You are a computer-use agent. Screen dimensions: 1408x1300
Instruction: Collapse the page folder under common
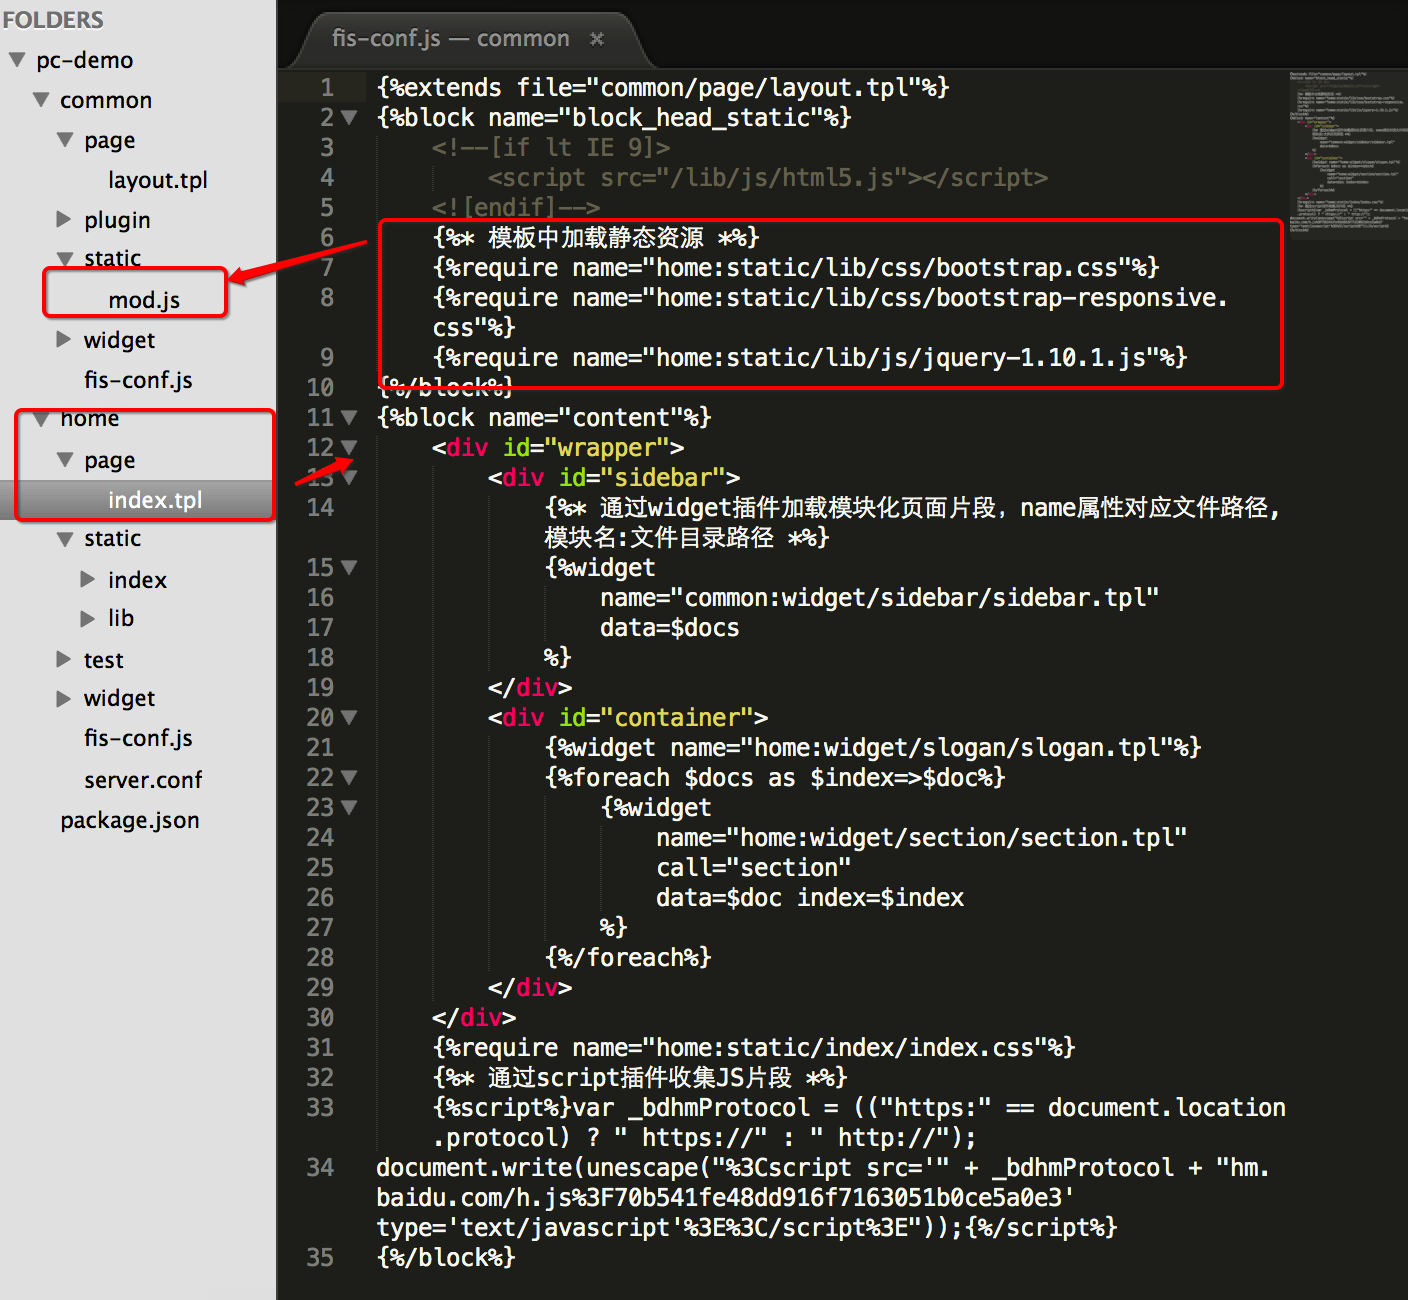coord(65,140)
